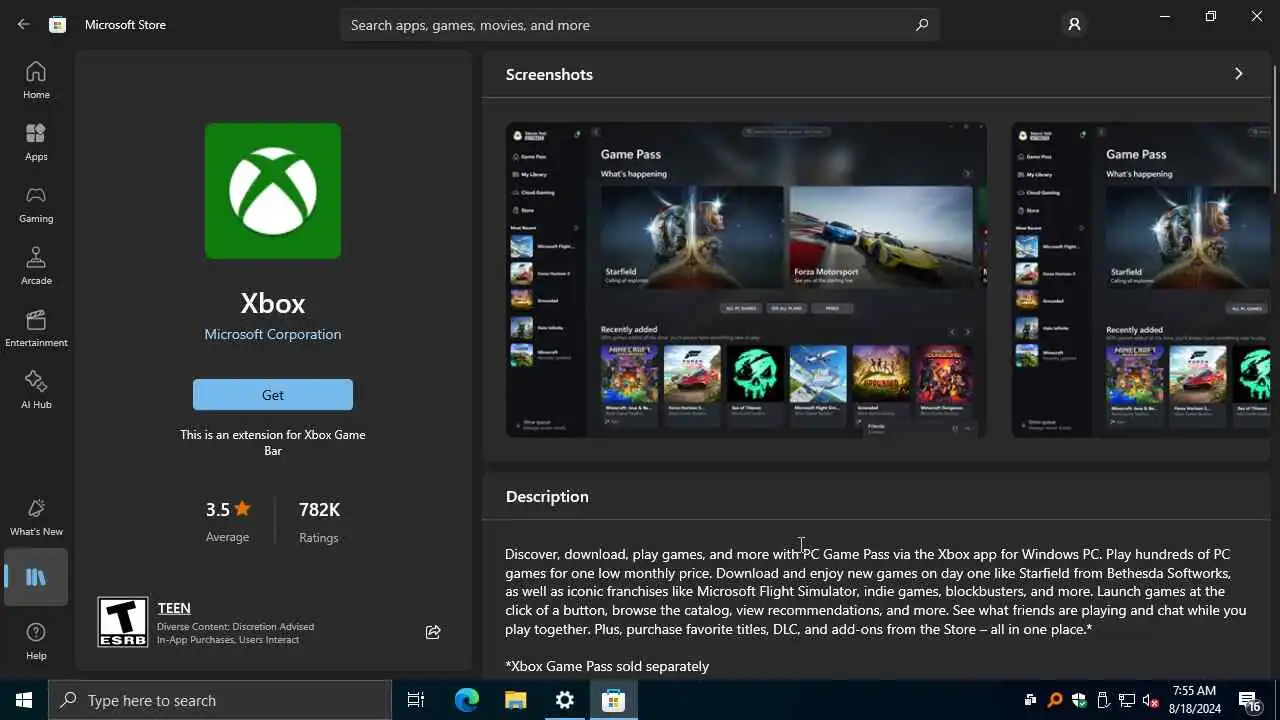Viewport: 1280px width, 720px height.
Task: Click the search magnifier icon
Action: pos(922,25)
